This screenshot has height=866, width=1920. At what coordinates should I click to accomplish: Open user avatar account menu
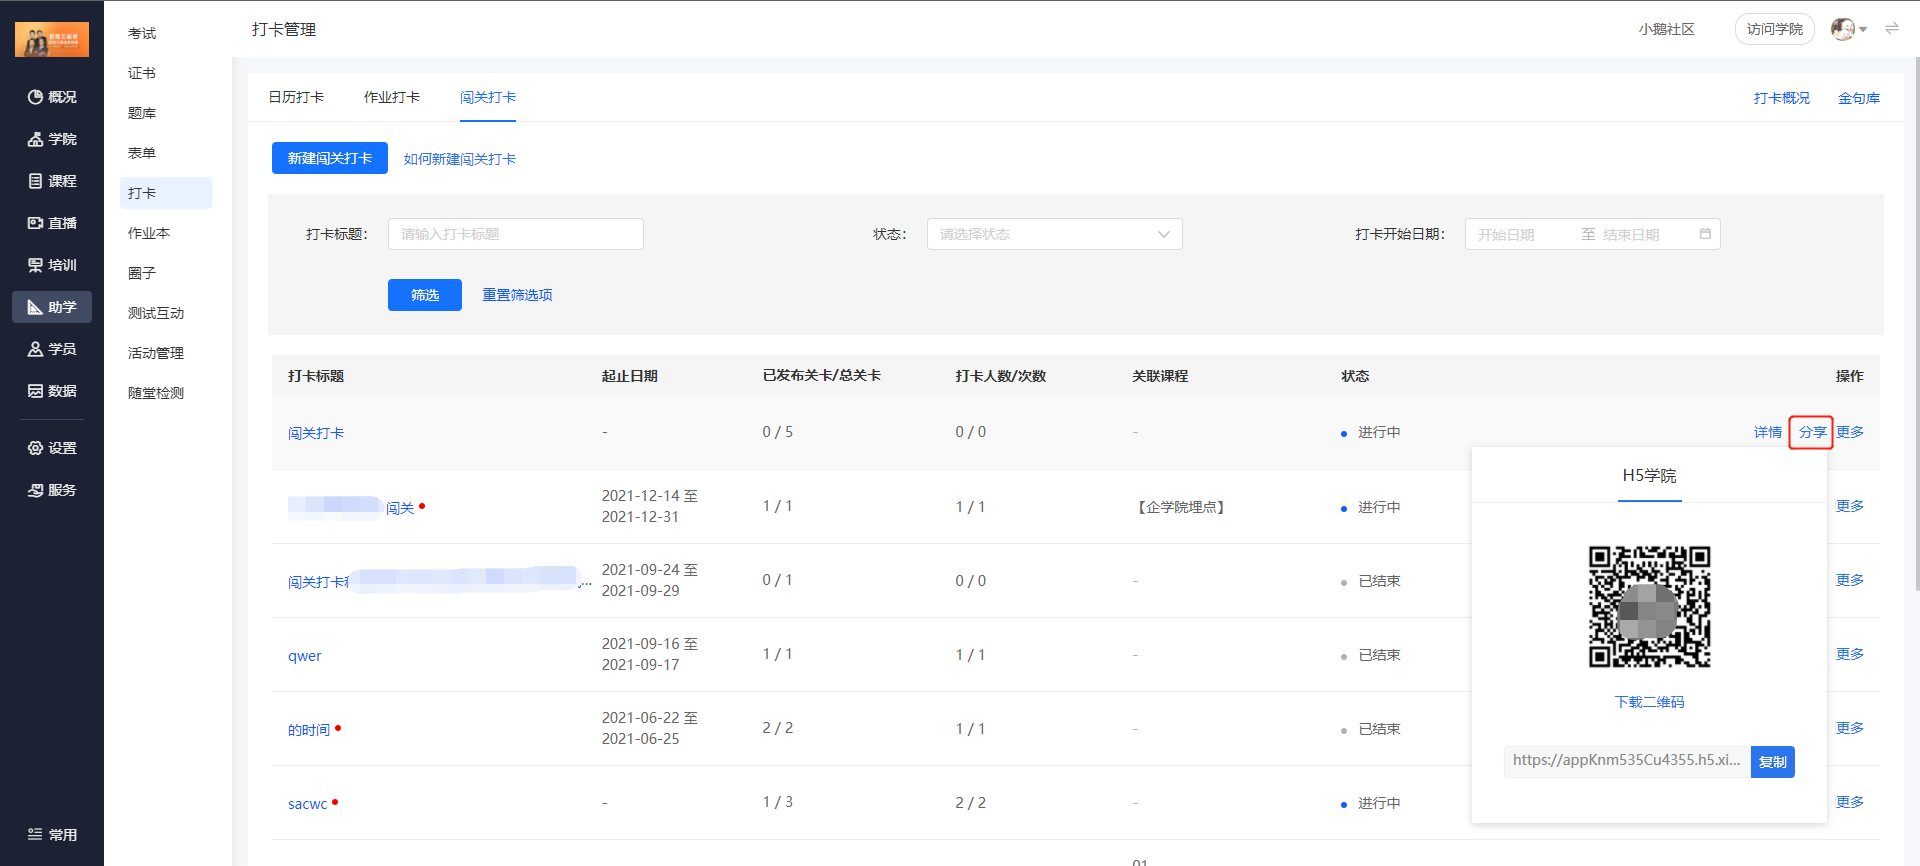point(1848,29)
